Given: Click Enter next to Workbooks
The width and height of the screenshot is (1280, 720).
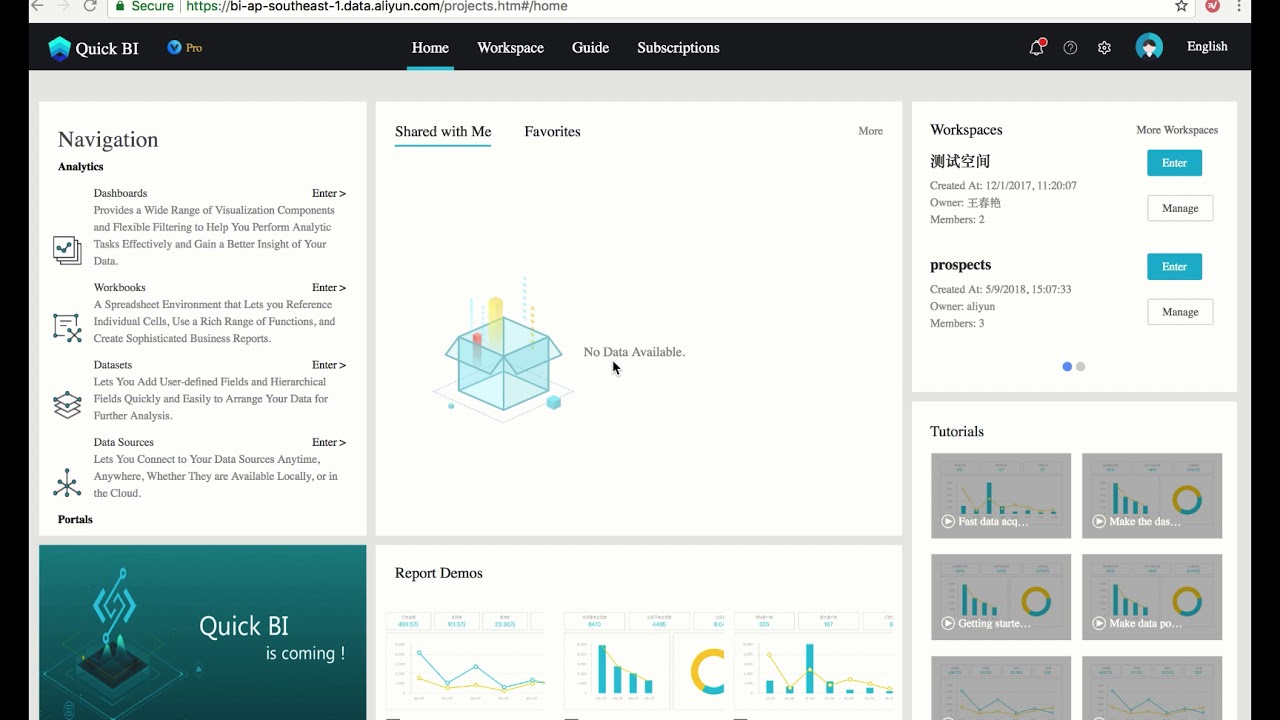Looking at the screenshot, I should click(329, 288).
